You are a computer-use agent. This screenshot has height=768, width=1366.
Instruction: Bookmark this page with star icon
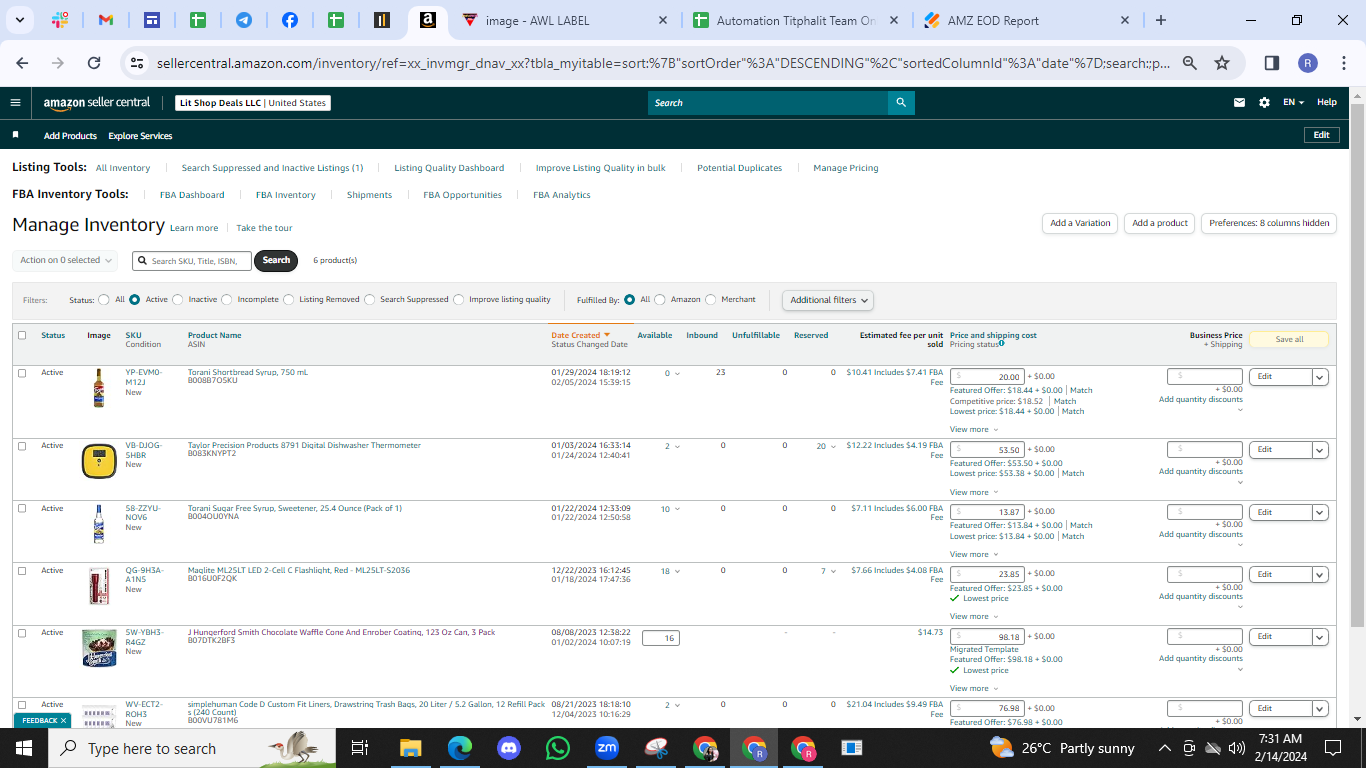point(1222,63)
